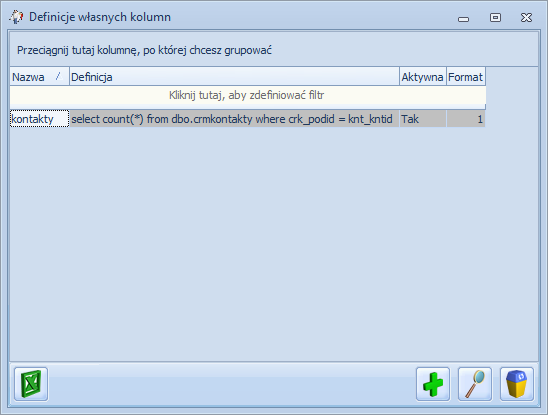Maximize the Definicje własnych kolumn window

495,17
